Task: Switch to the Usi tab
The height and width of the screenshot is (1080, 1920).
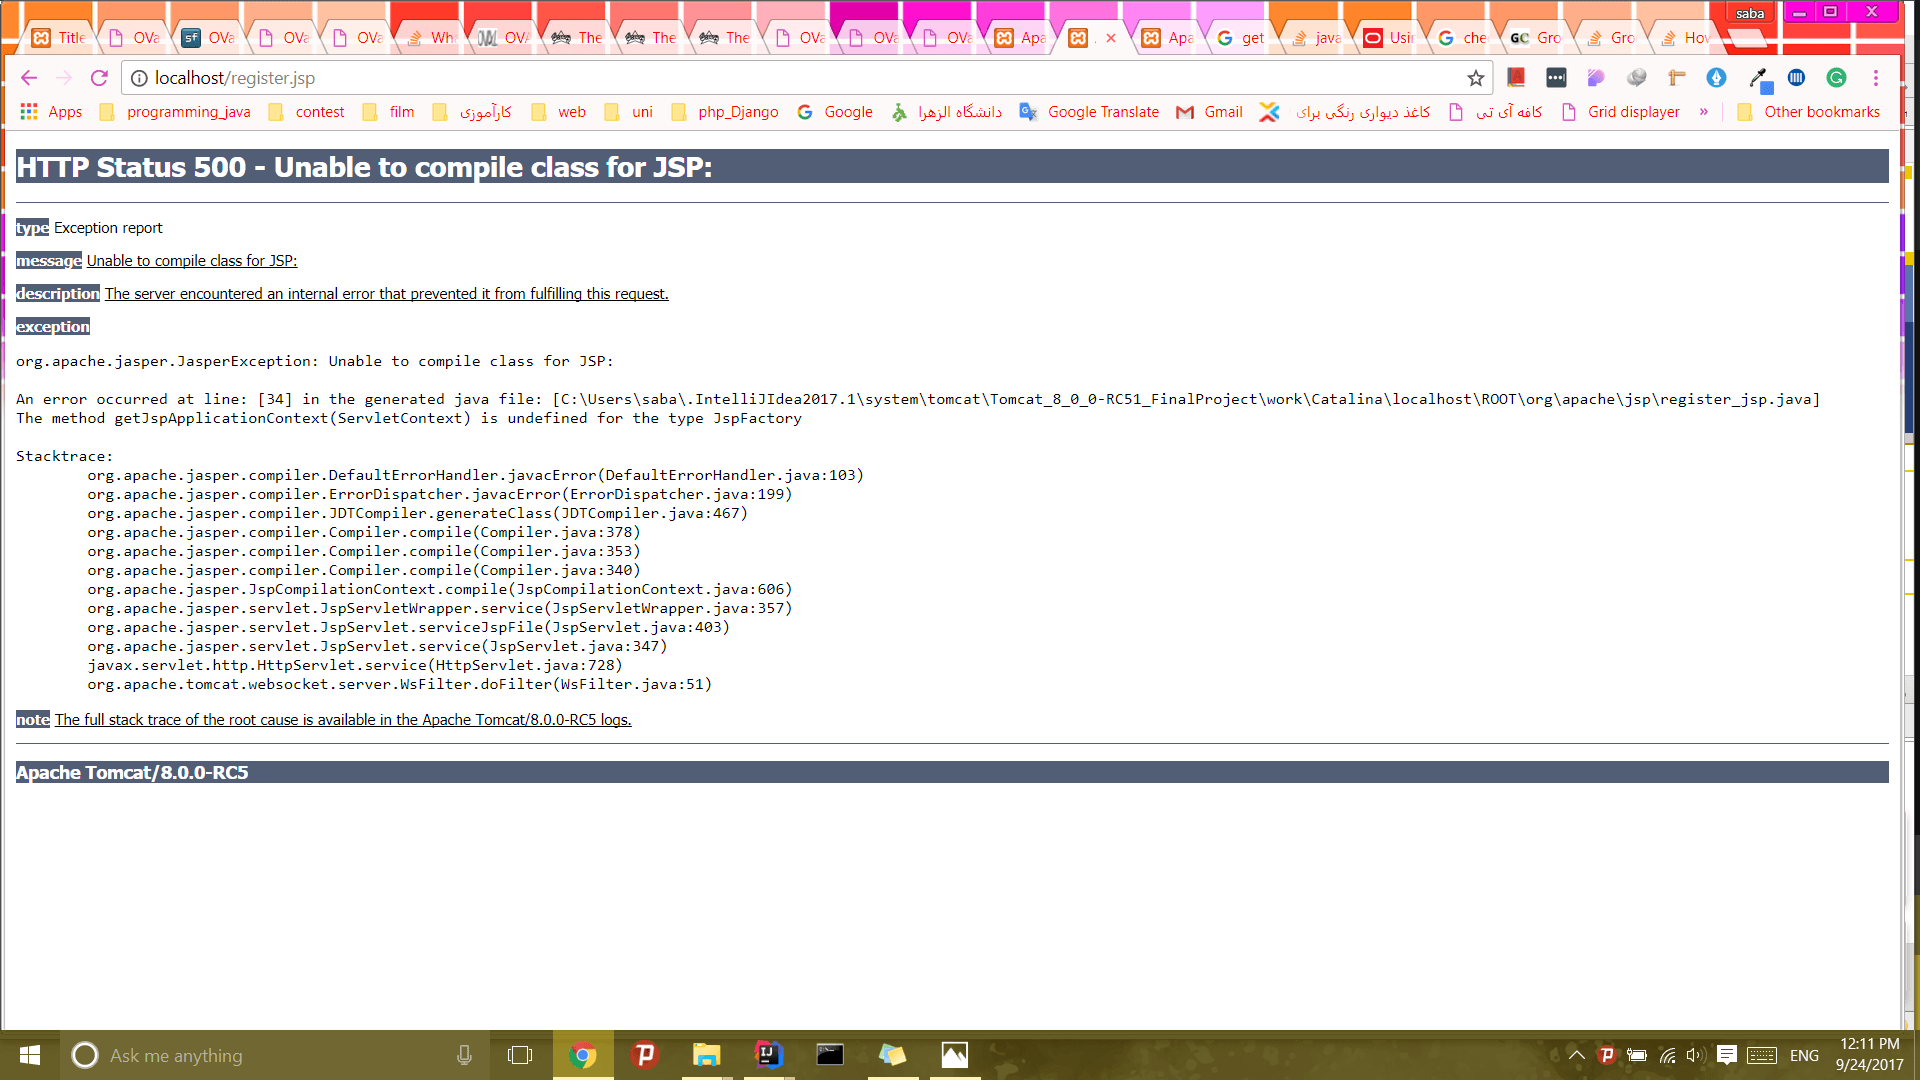Action: (x=1390, y=38)
